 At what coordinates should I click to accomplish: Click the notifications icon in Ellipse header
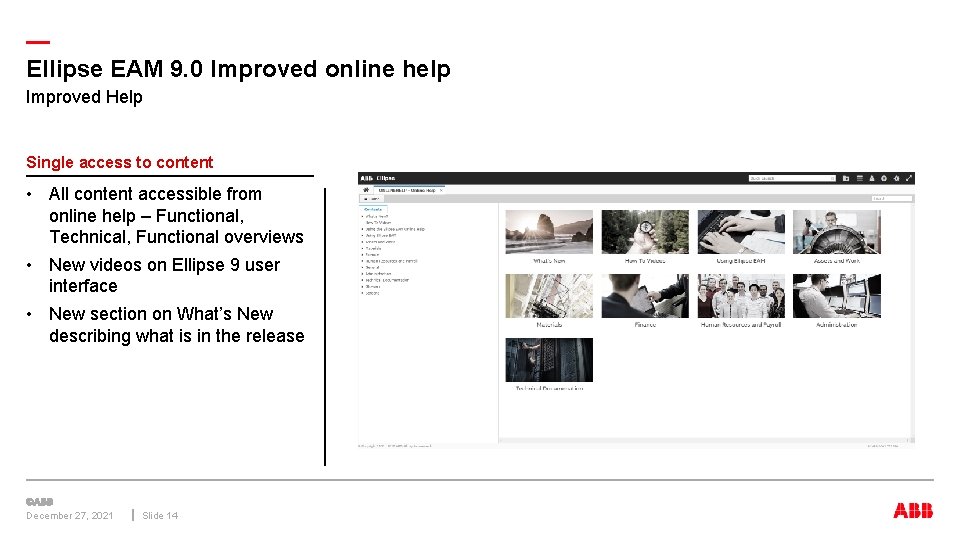click(x=872, y=178)
